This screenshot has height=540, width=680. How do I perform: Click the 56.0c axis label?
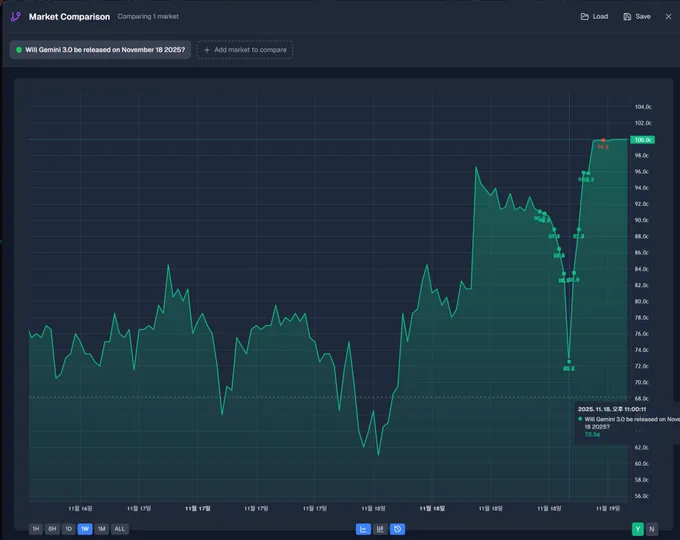click(642, 496)
